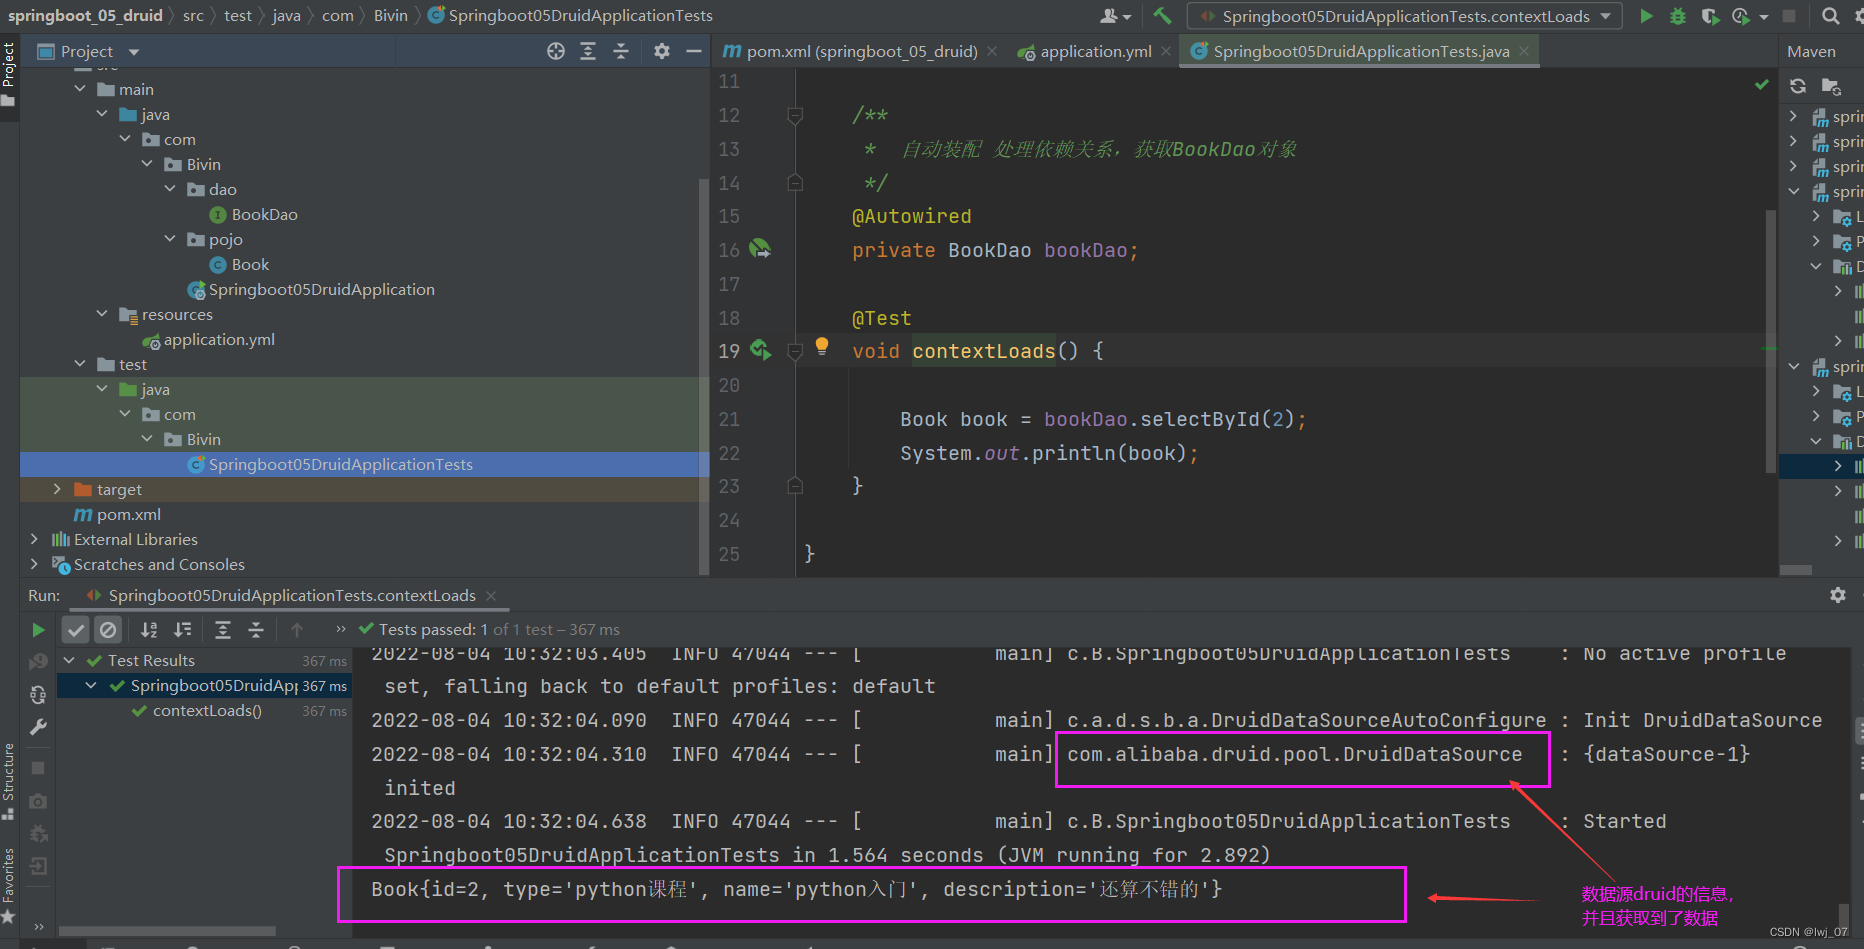Open Search Everywhere with the magnifier
This screenshot has height=949, width=1864.
pos(1828,16)
